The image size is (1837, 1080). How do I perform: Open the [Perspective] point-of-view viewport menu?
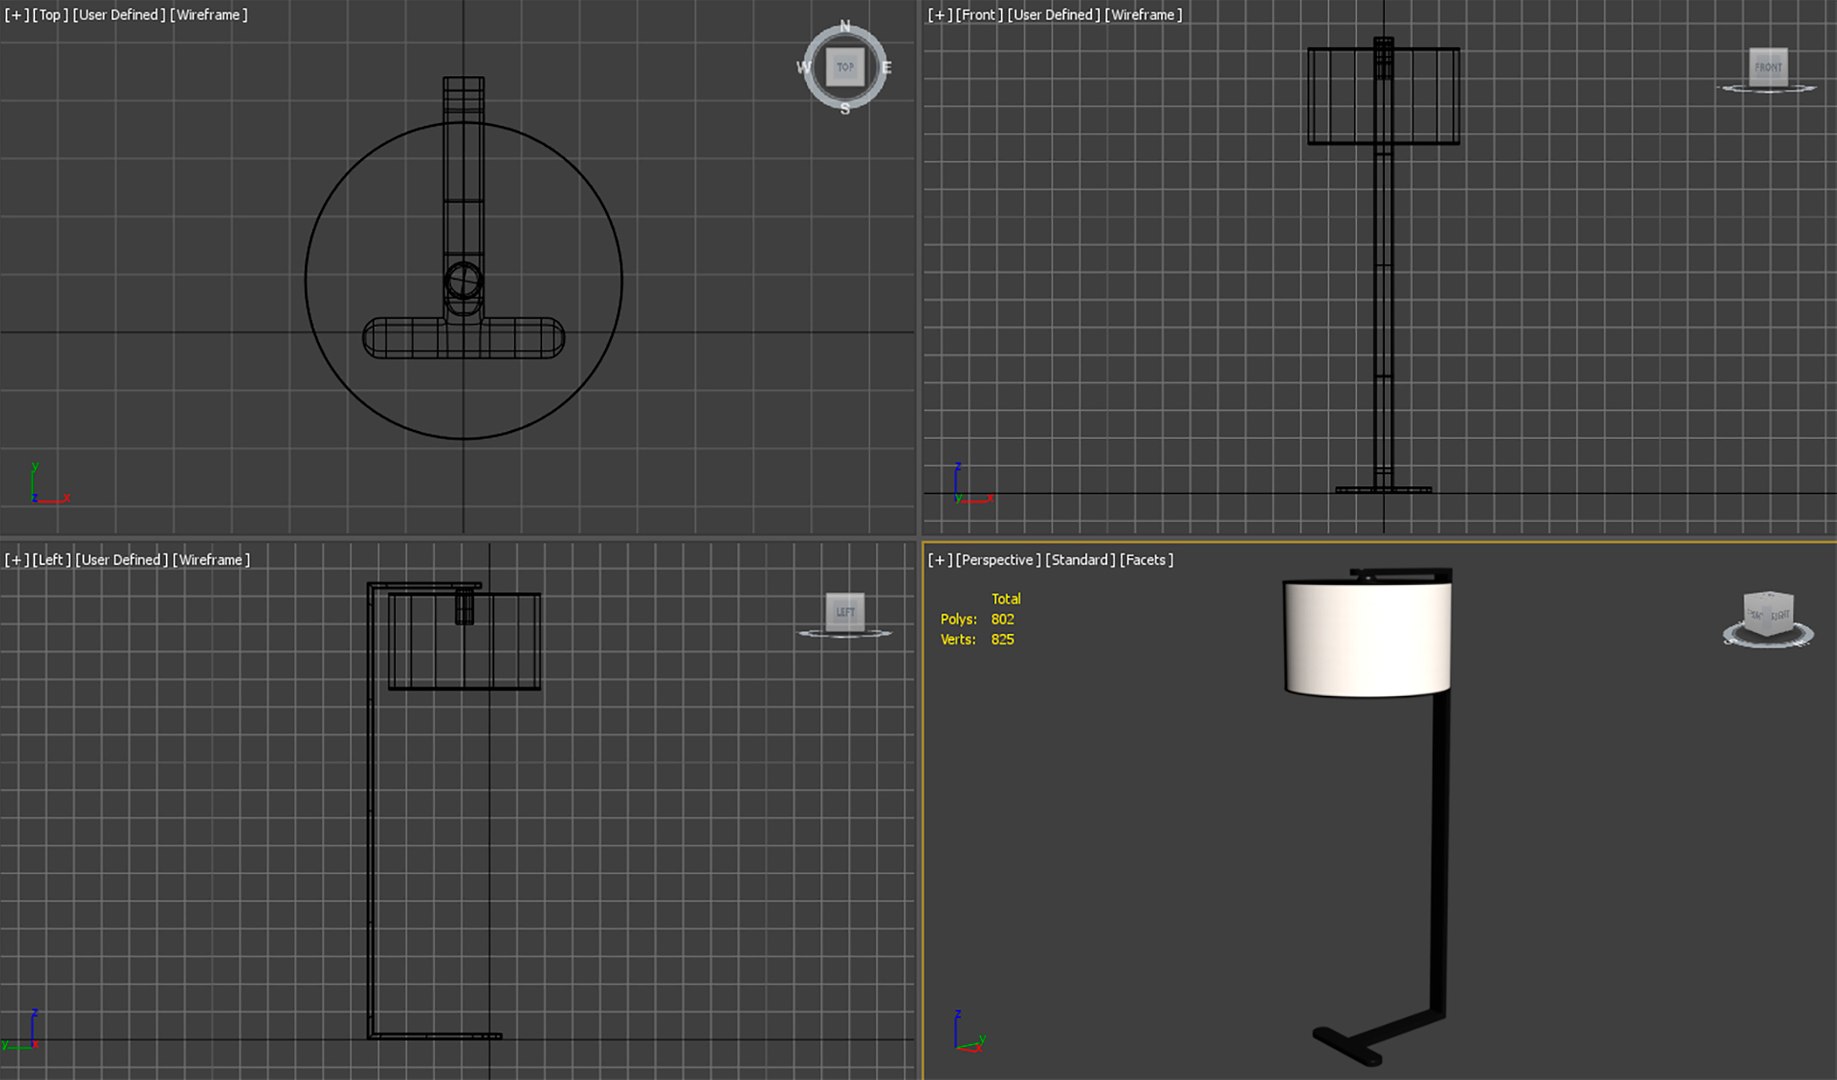[999, 560]
